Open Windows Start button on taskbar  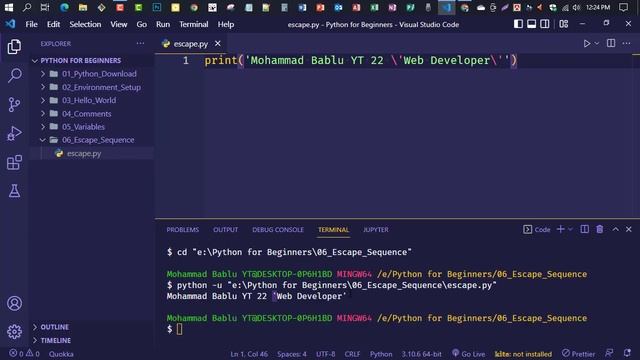pos(9,7)
